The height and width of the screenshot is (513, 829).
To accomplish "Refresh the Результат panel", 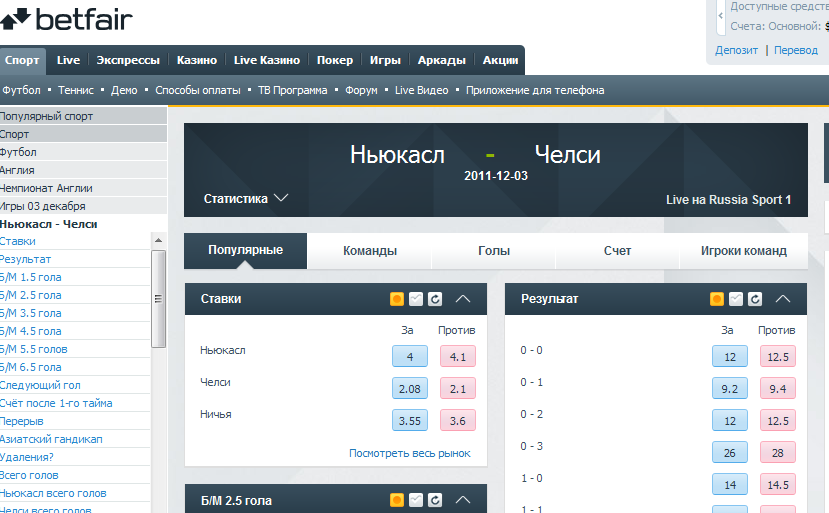I will 755,299.
